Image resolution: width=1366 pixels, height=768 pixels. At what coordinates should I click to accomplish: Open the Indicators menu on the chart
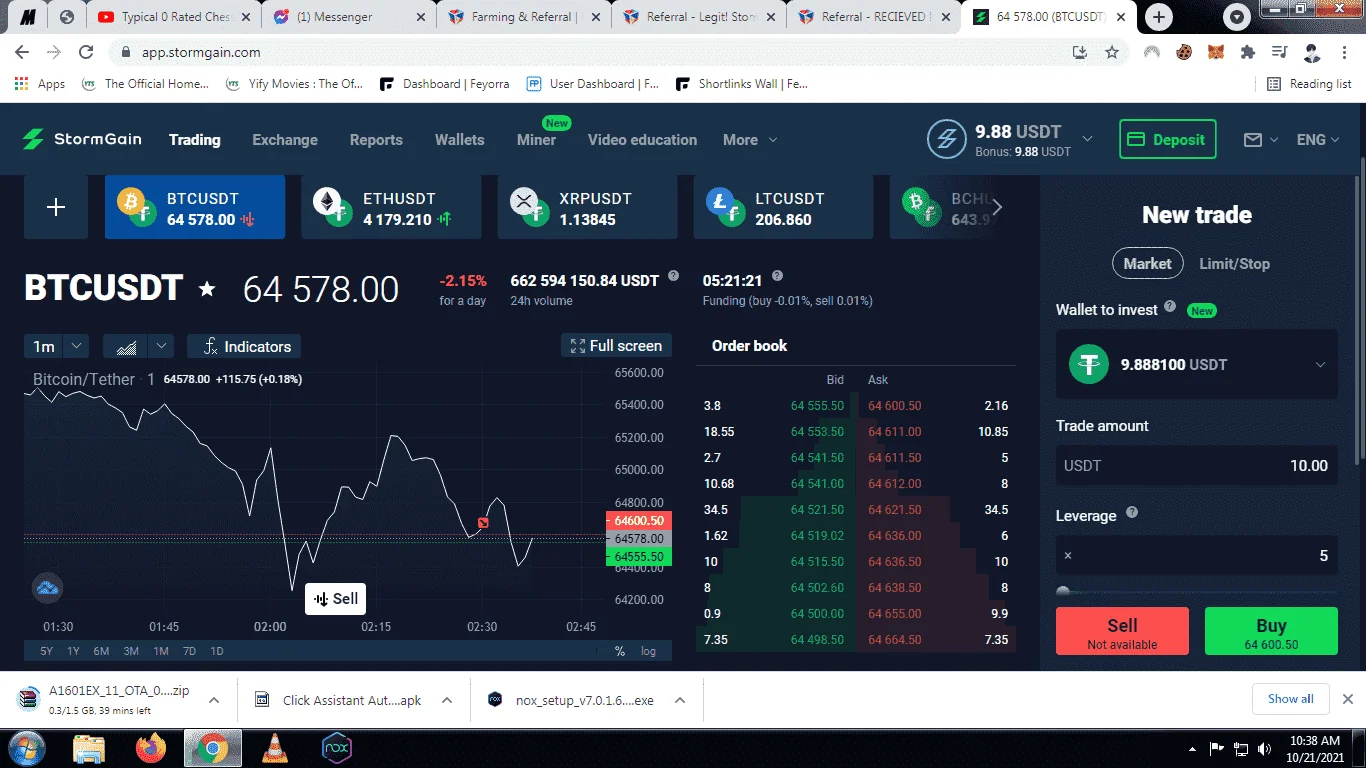244,347
